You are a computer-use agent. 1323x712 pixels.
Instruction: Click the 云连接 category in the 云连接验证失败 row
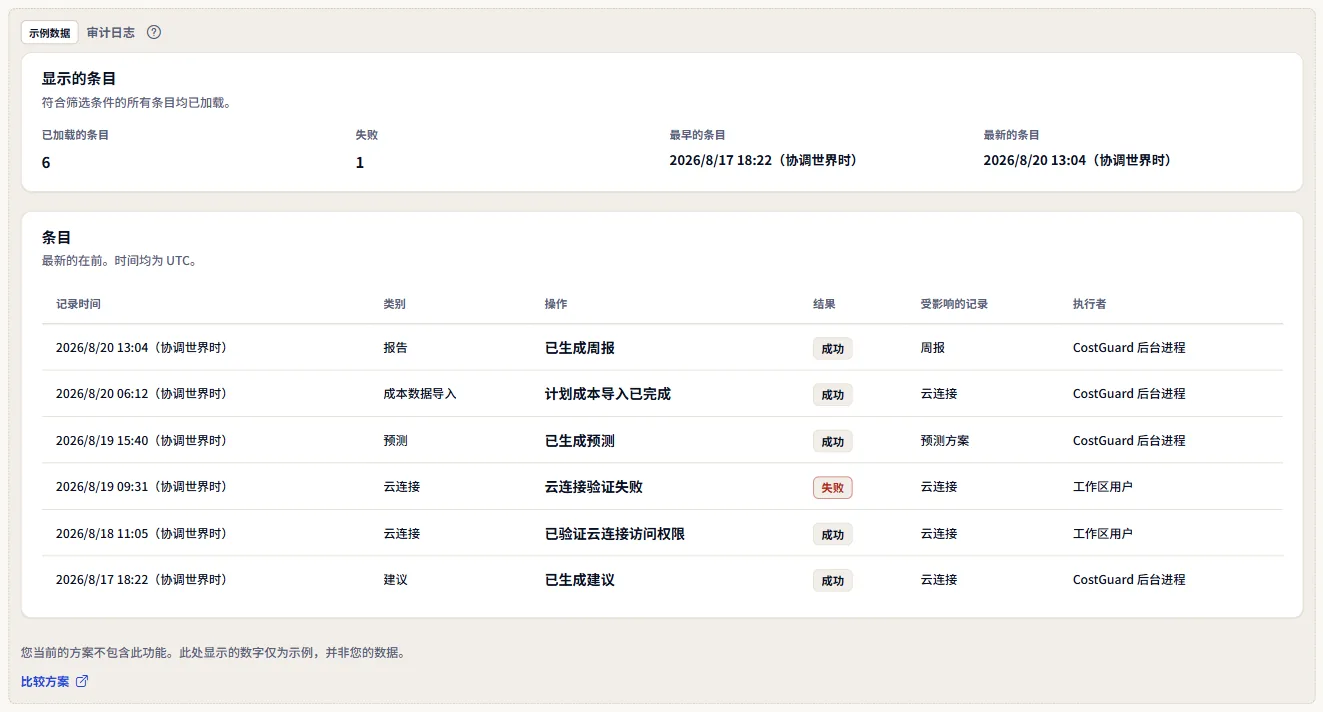(402, 487)
